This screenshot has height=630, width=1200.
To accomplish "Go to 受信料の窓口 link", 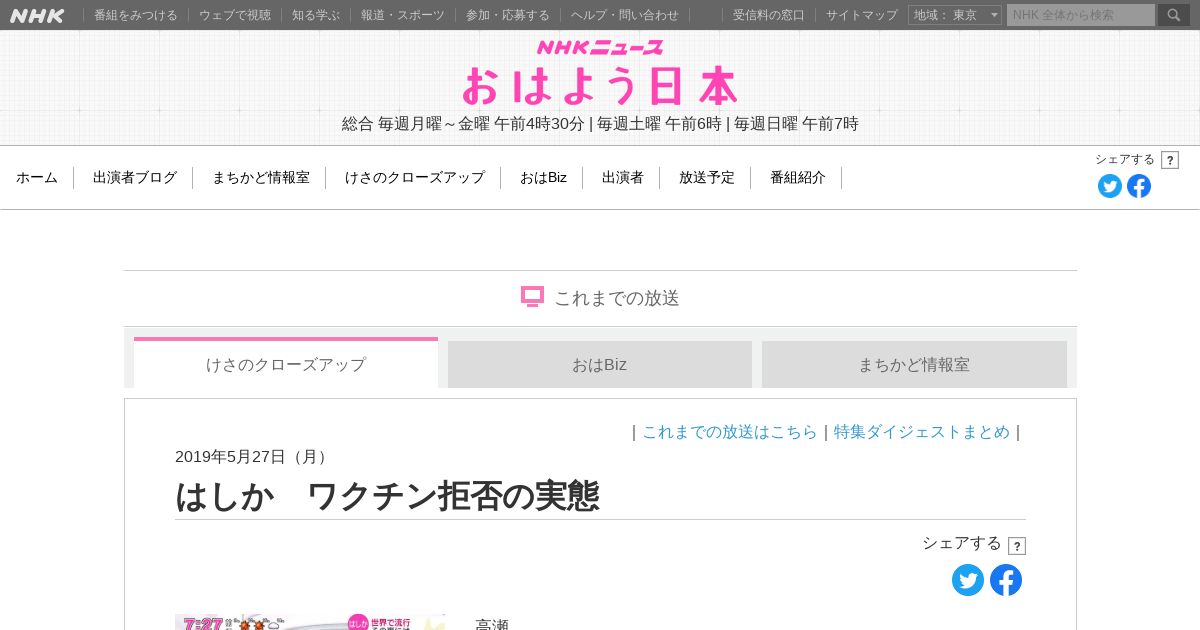I will (769, 15).
